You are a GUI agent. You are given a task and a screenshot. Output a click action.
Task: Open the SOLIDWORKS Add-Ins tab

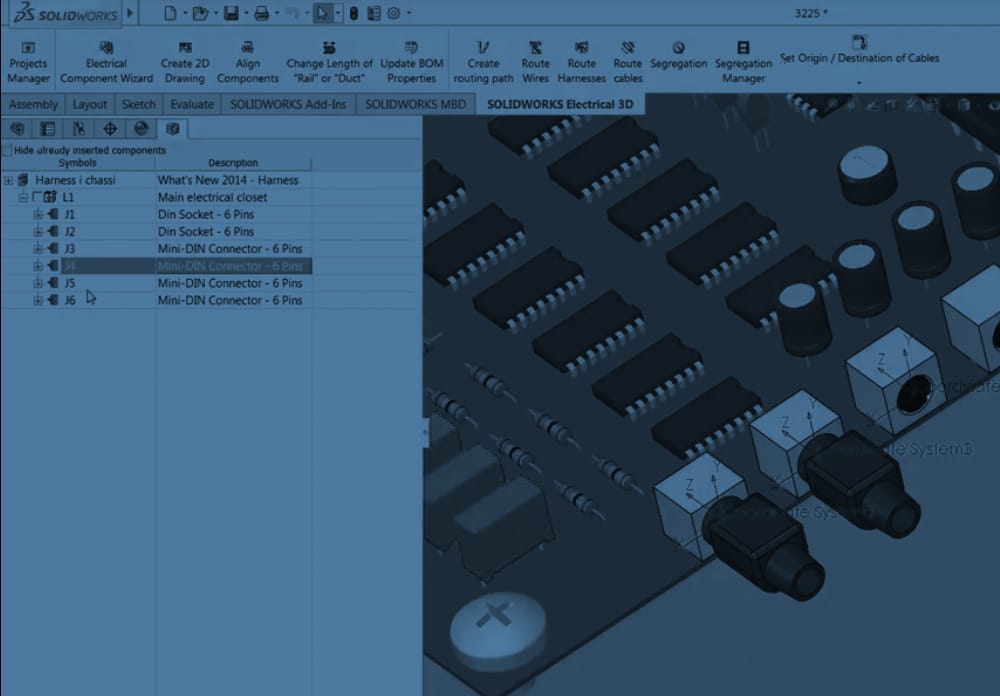coord(287,104)
